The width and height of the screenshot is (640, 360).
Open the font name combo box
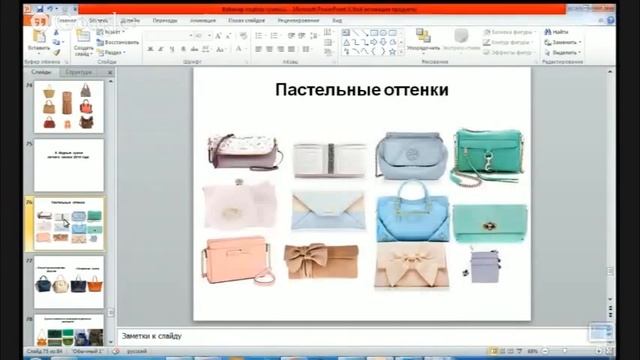pyautogui.click(x=169, y=36)
